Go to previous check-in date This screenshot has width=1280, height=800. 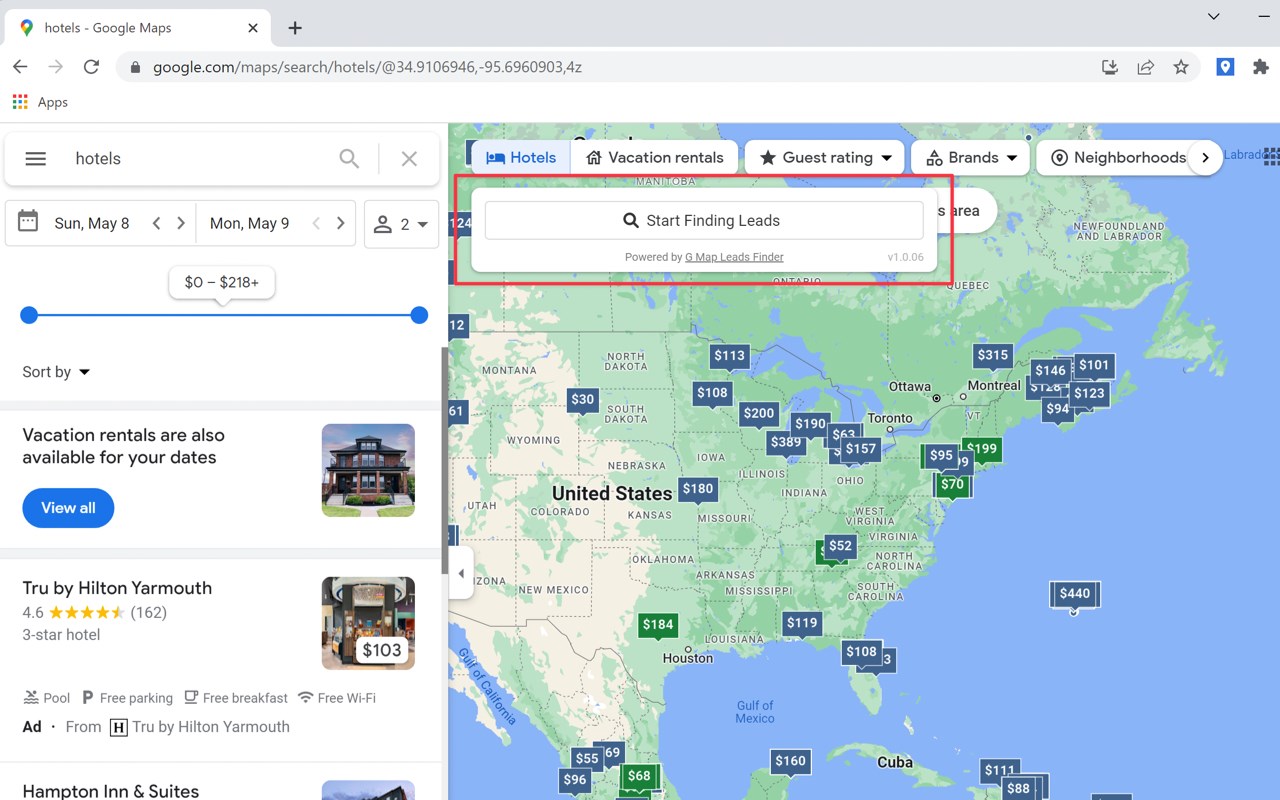[156, 223]
